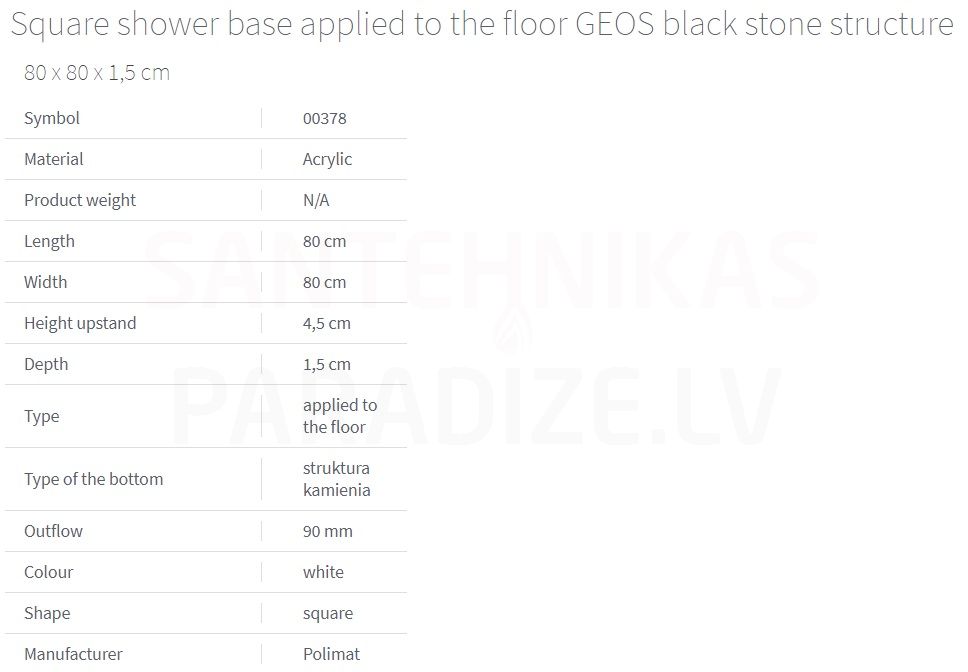
Task: Click the Height upstand label
Action: pos(80,323)
